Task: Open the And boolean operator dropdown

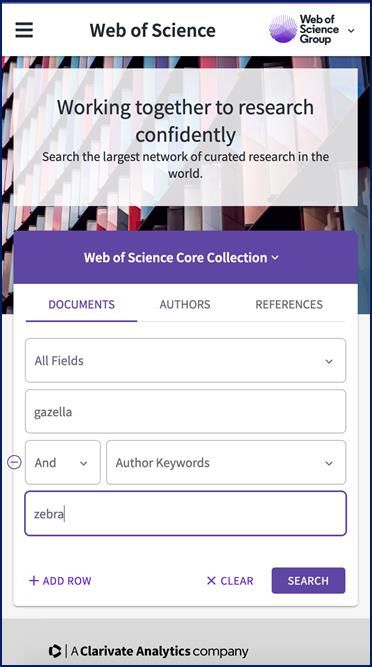Action: pyautogui.click(x=63, y=462)
